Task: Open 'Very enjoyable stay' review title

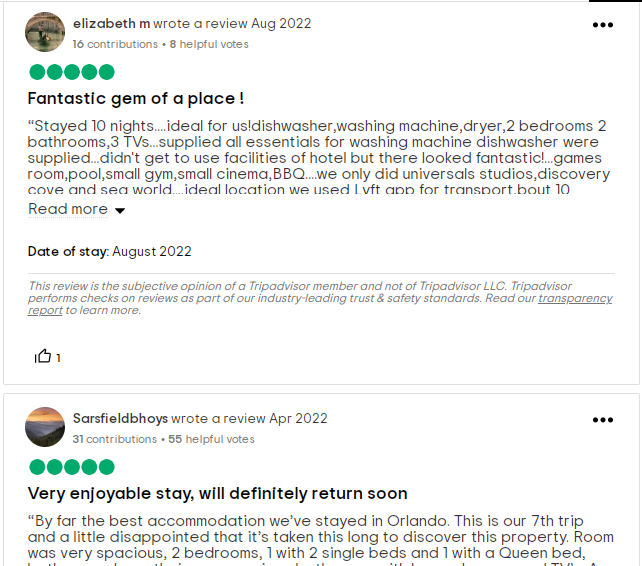Action: 217,493
